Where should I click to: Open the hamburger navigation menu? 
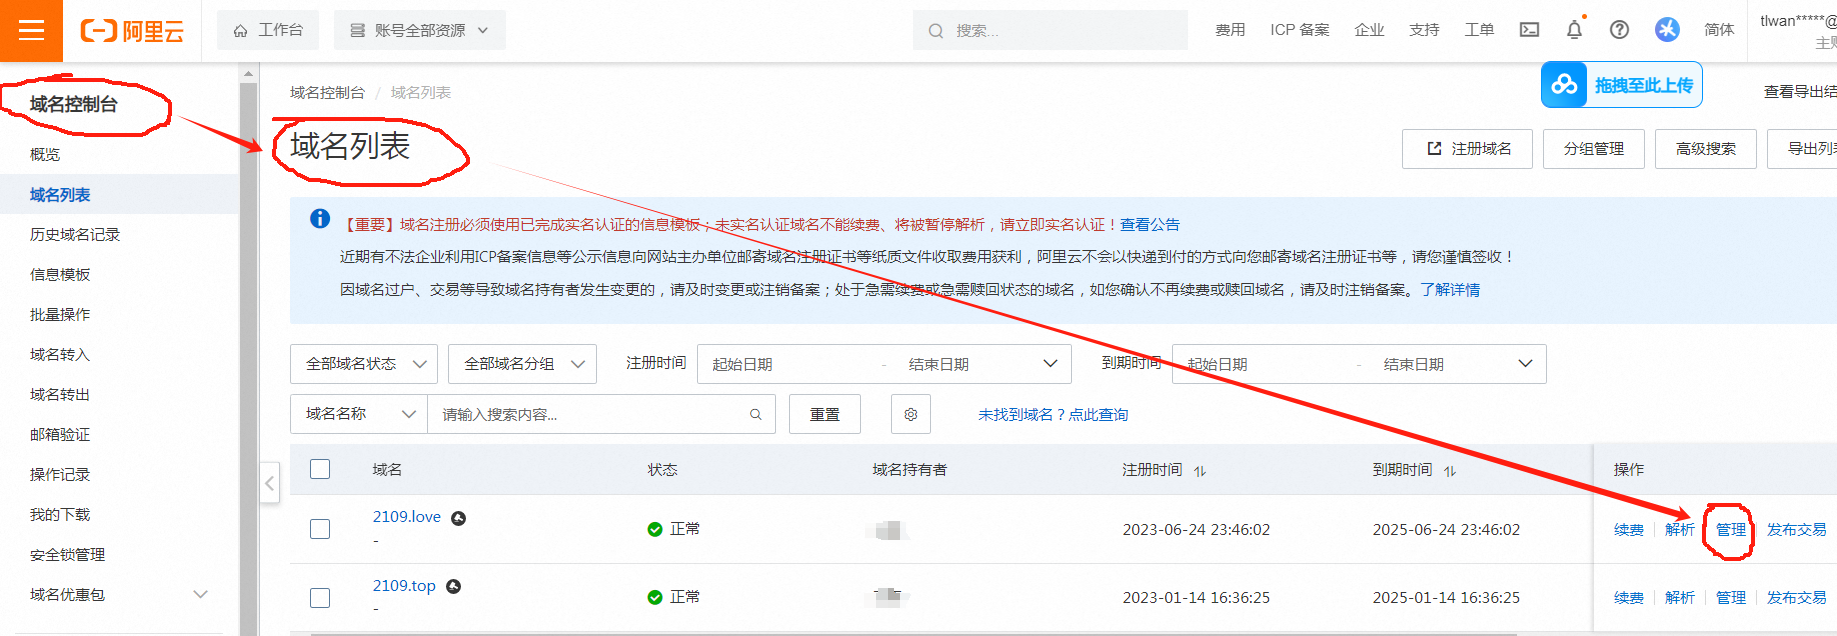pyautogui.click(x=31, y=30)
